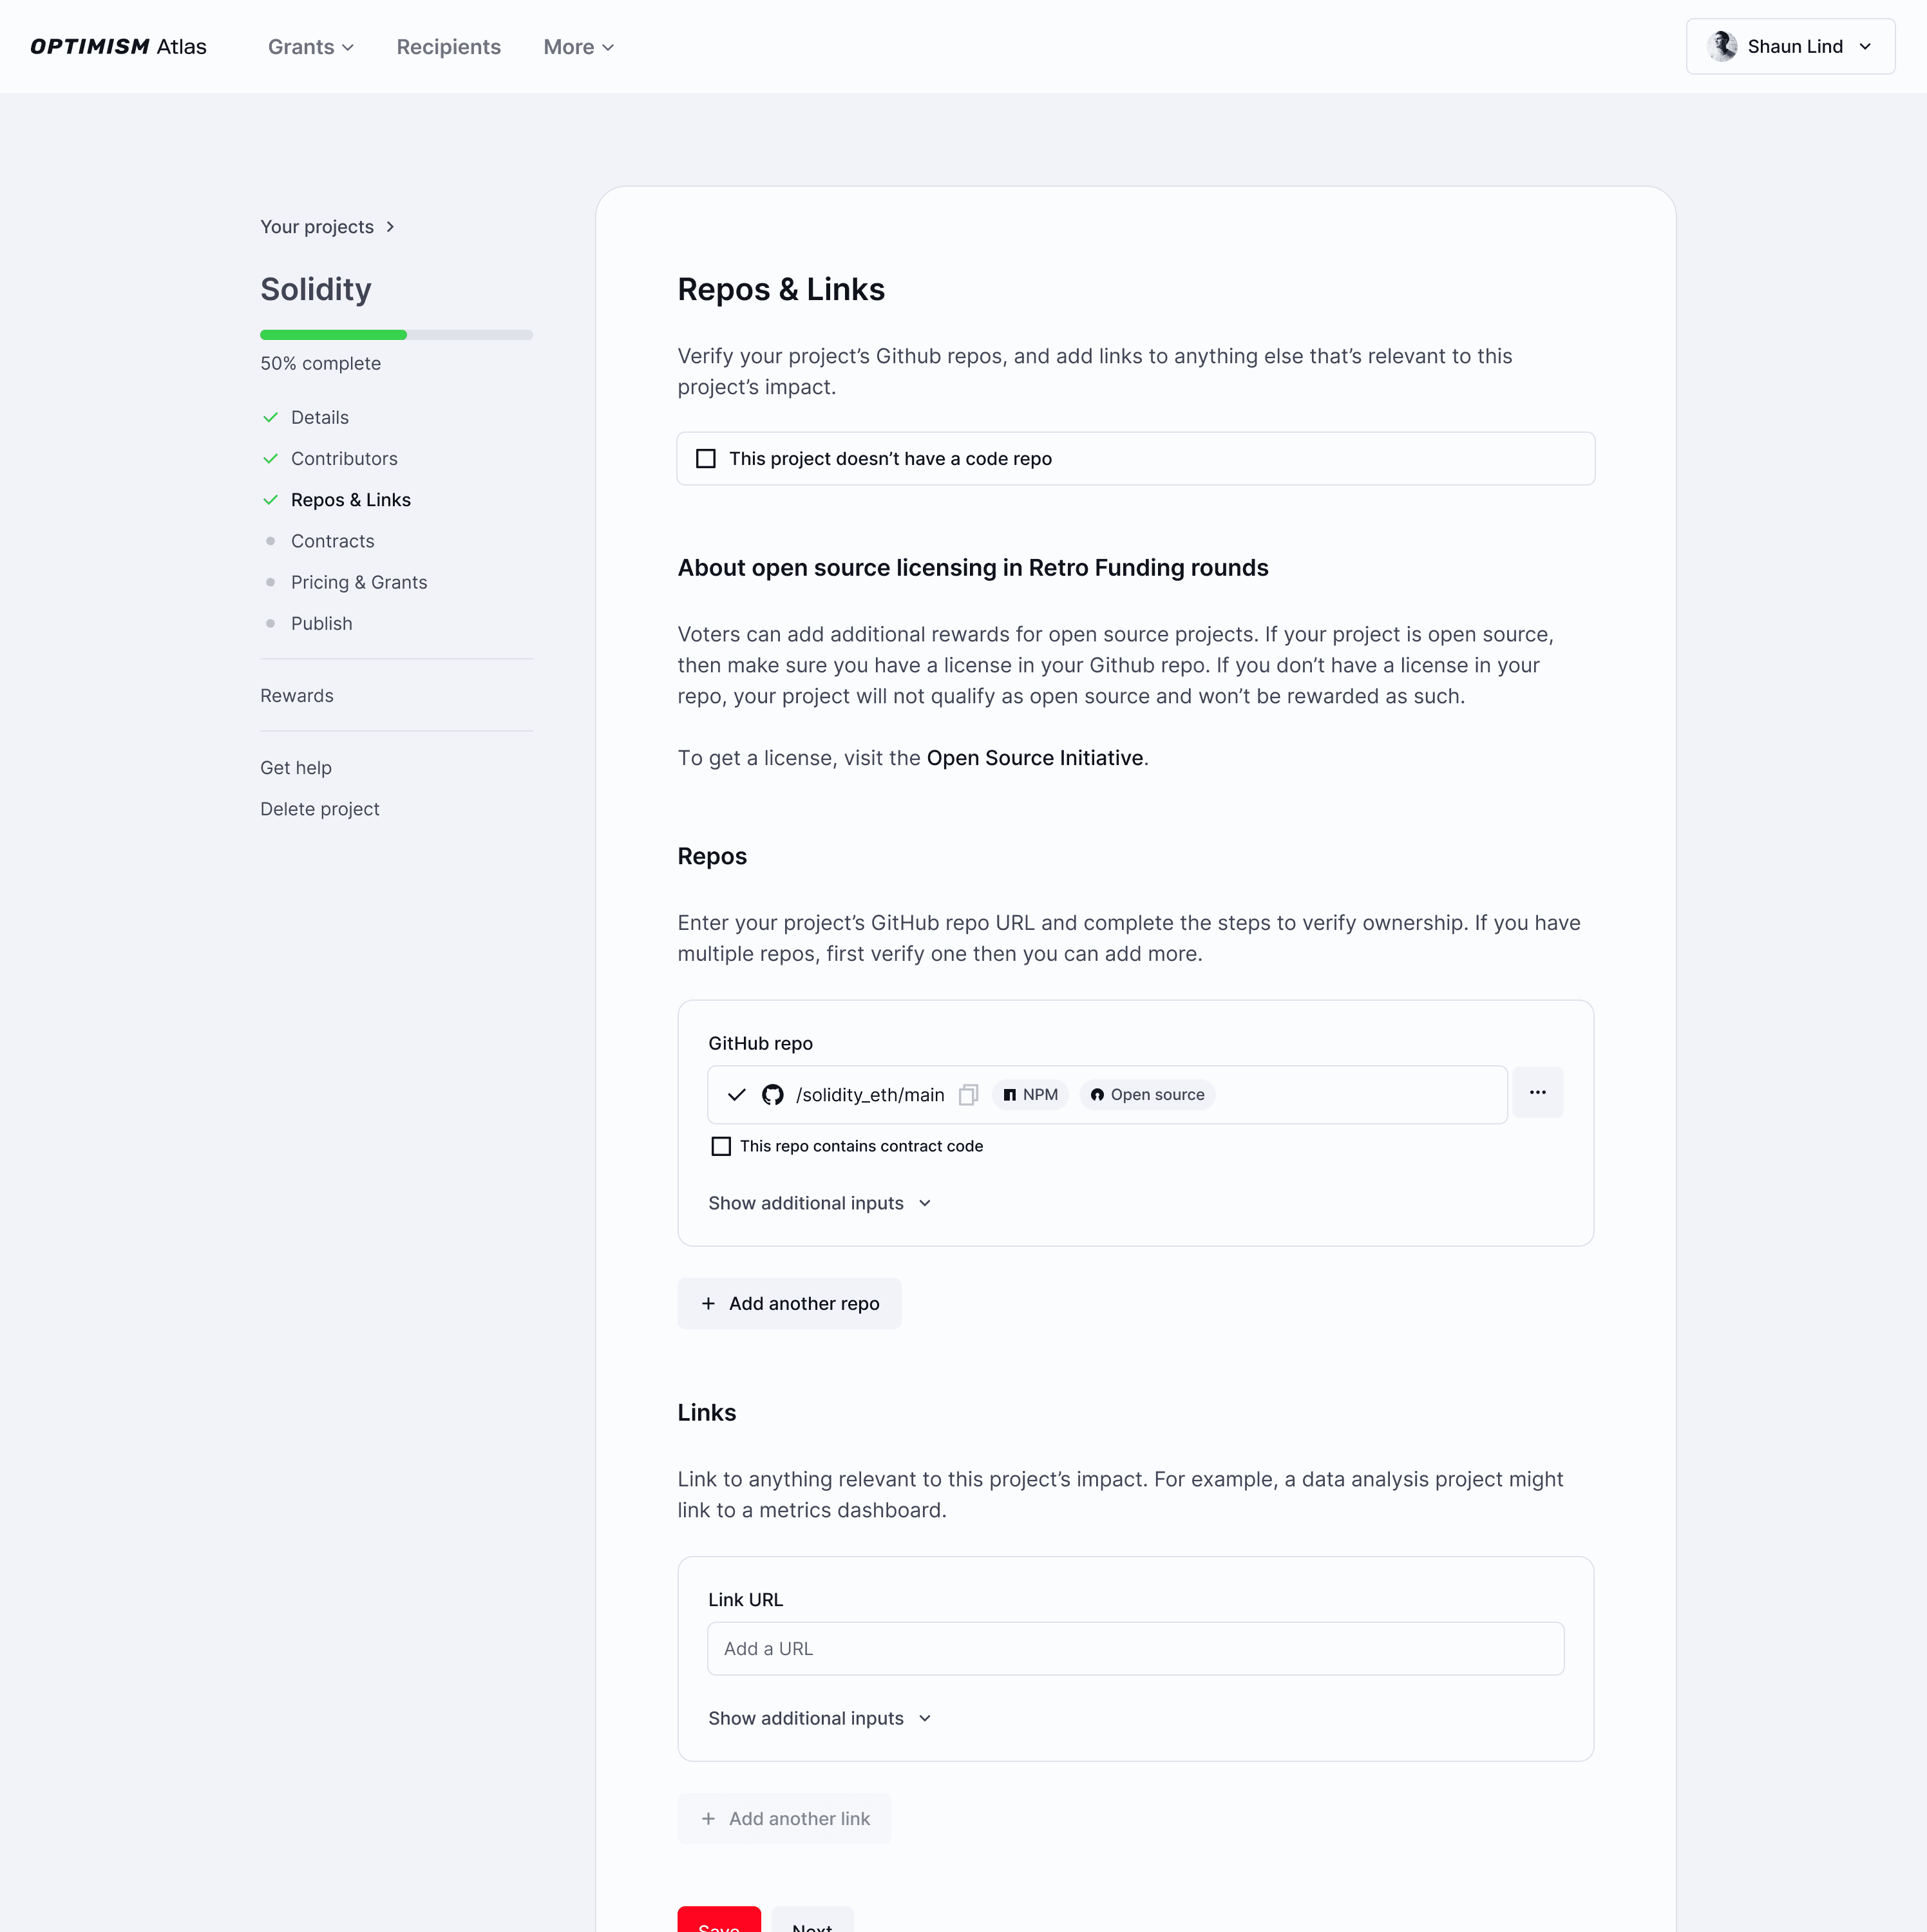
Task: Click the GitHub logo icon in repo row
Action: (772, 1095)
